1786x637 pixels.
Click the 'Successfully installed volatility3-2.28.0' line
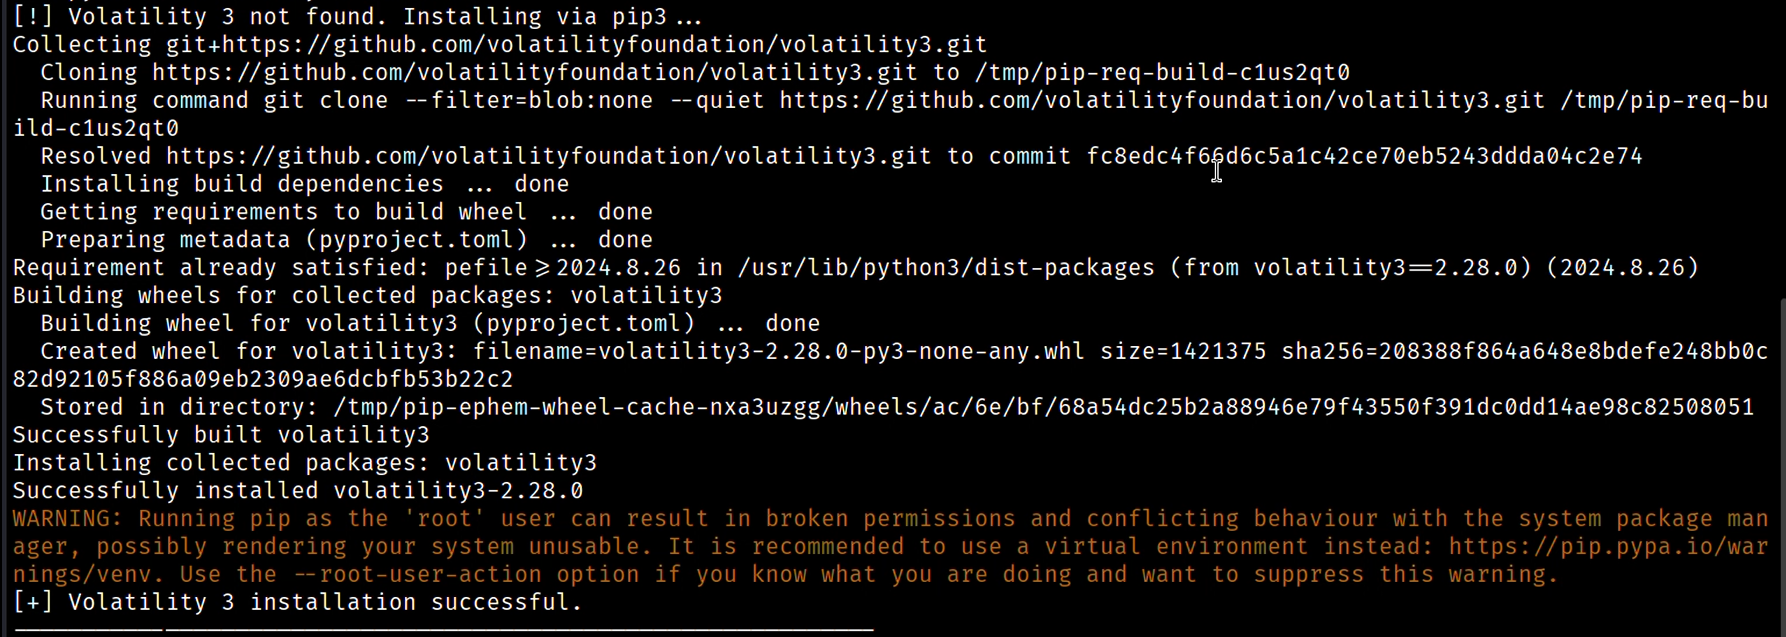coord(297,491)
